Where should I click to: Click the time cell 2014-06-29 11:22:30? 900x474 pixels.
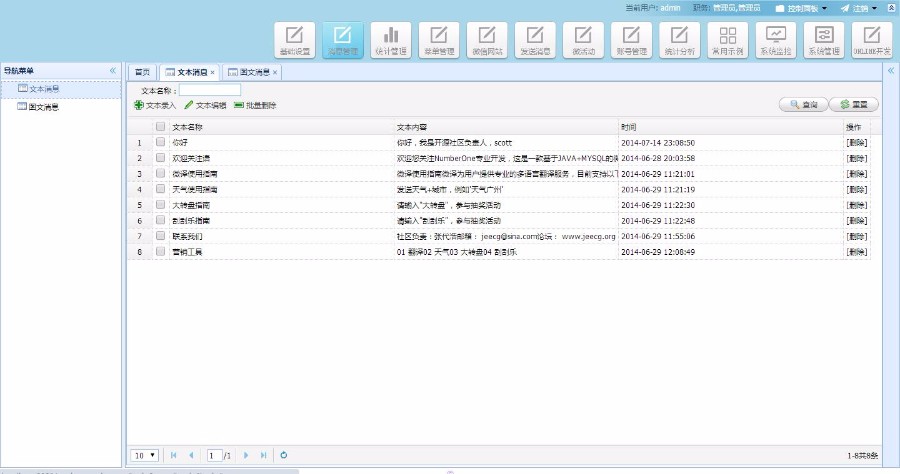coord(730,205)
